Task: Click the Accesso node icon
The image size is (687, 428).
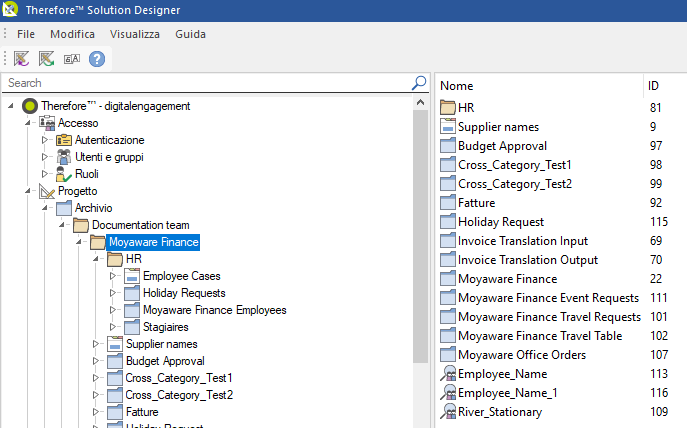Action: pyautogui.click(x=47, y=123)
